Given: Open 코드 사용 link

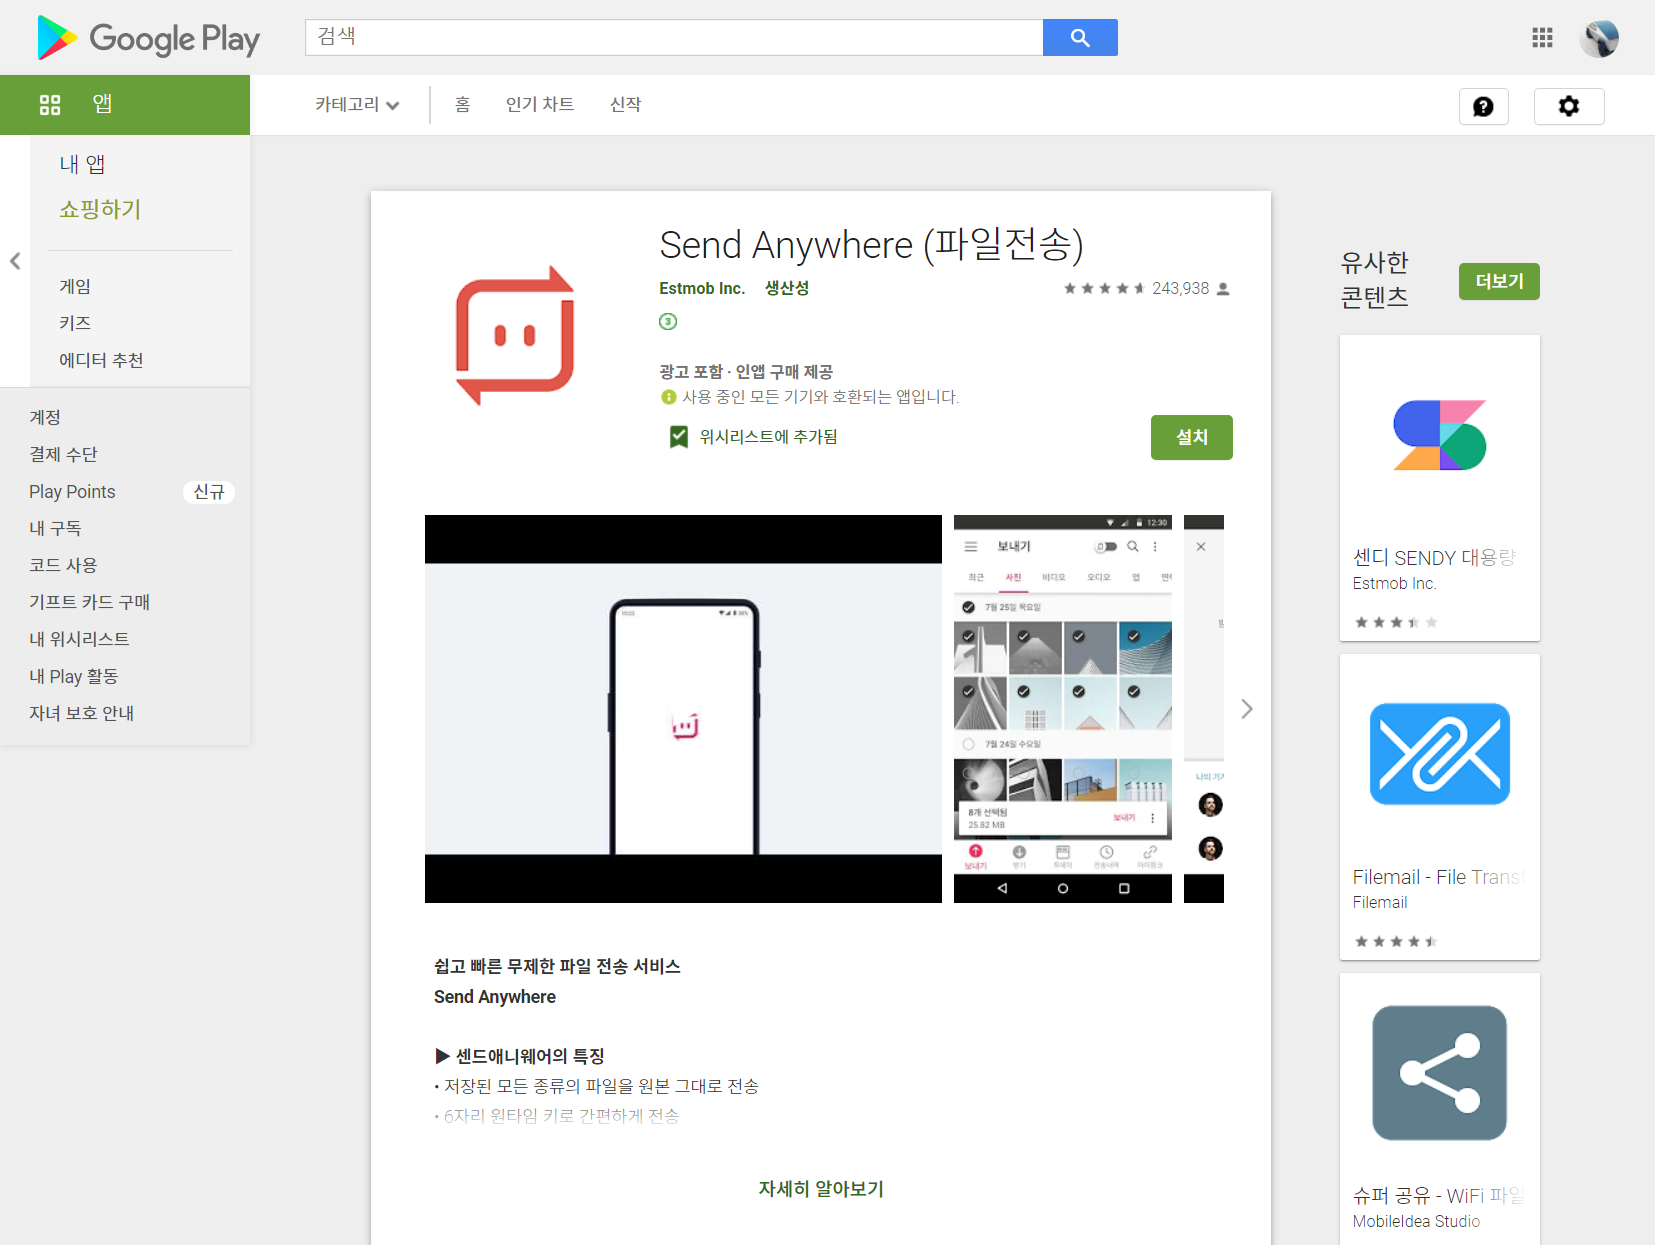Looking at the screenshot, I should coord(63,565).
